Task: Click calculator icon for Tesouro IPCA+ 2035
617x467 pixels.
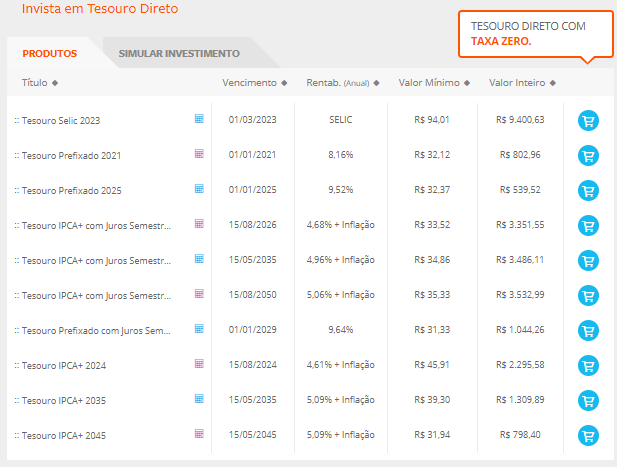Action: pyautogui.click(x=199, y=398)
